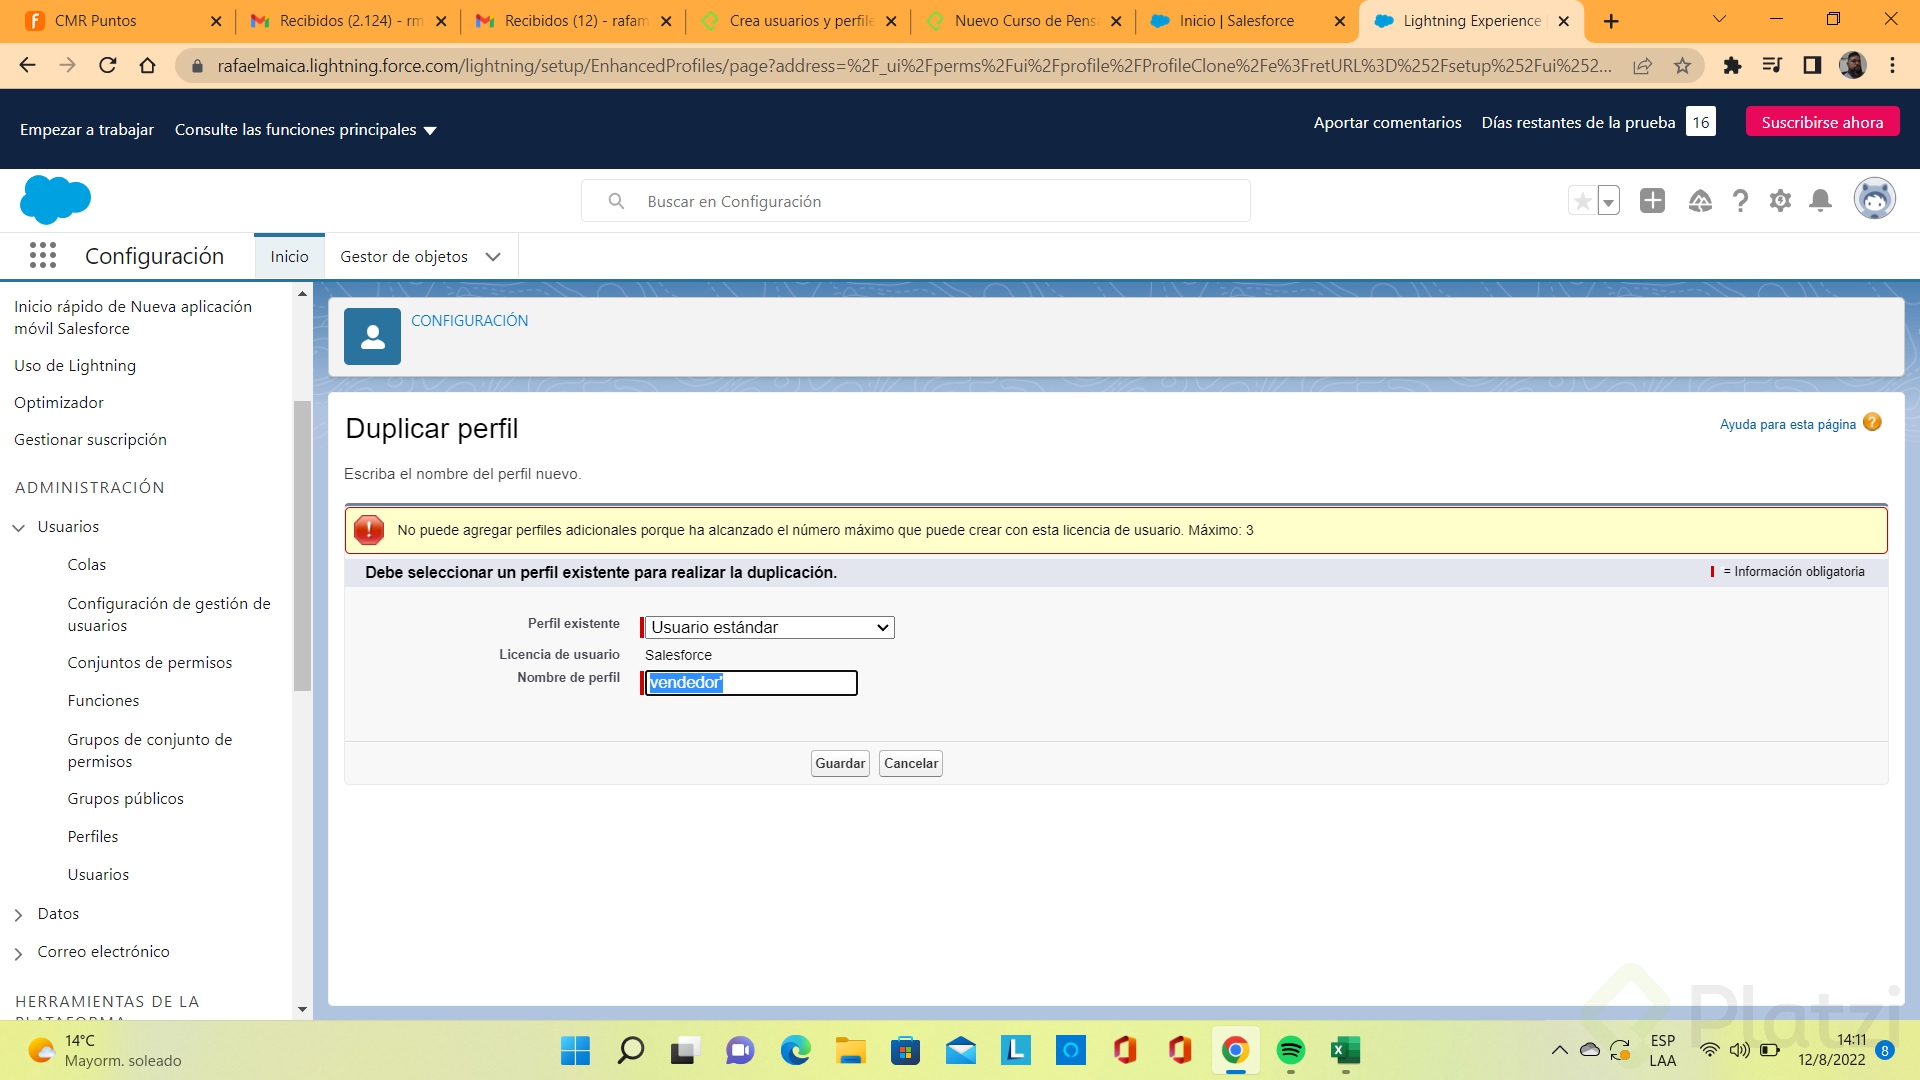The height and width of the screenshot is (1080, 1920).
Task: Expand the Datos tree section
Action: click(19, 914)
